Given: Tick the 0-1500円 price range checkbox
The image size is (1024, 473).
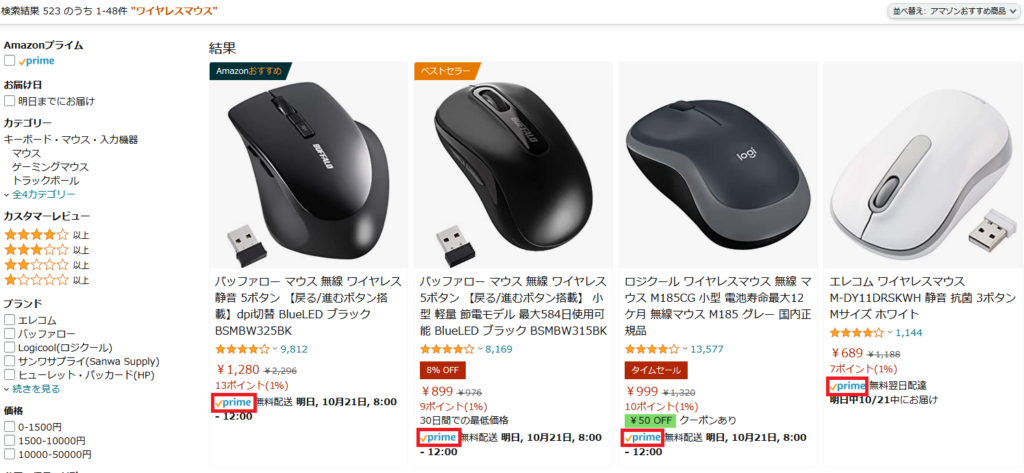Looking at the screenshot, I should [9, 426].
